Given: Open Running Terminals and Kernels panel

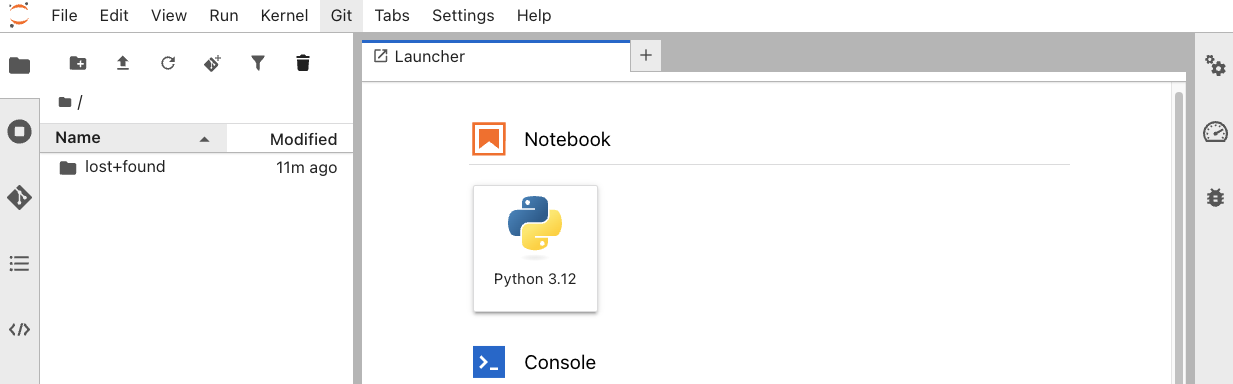Looking at the screenshot, I should coord(19,131).
